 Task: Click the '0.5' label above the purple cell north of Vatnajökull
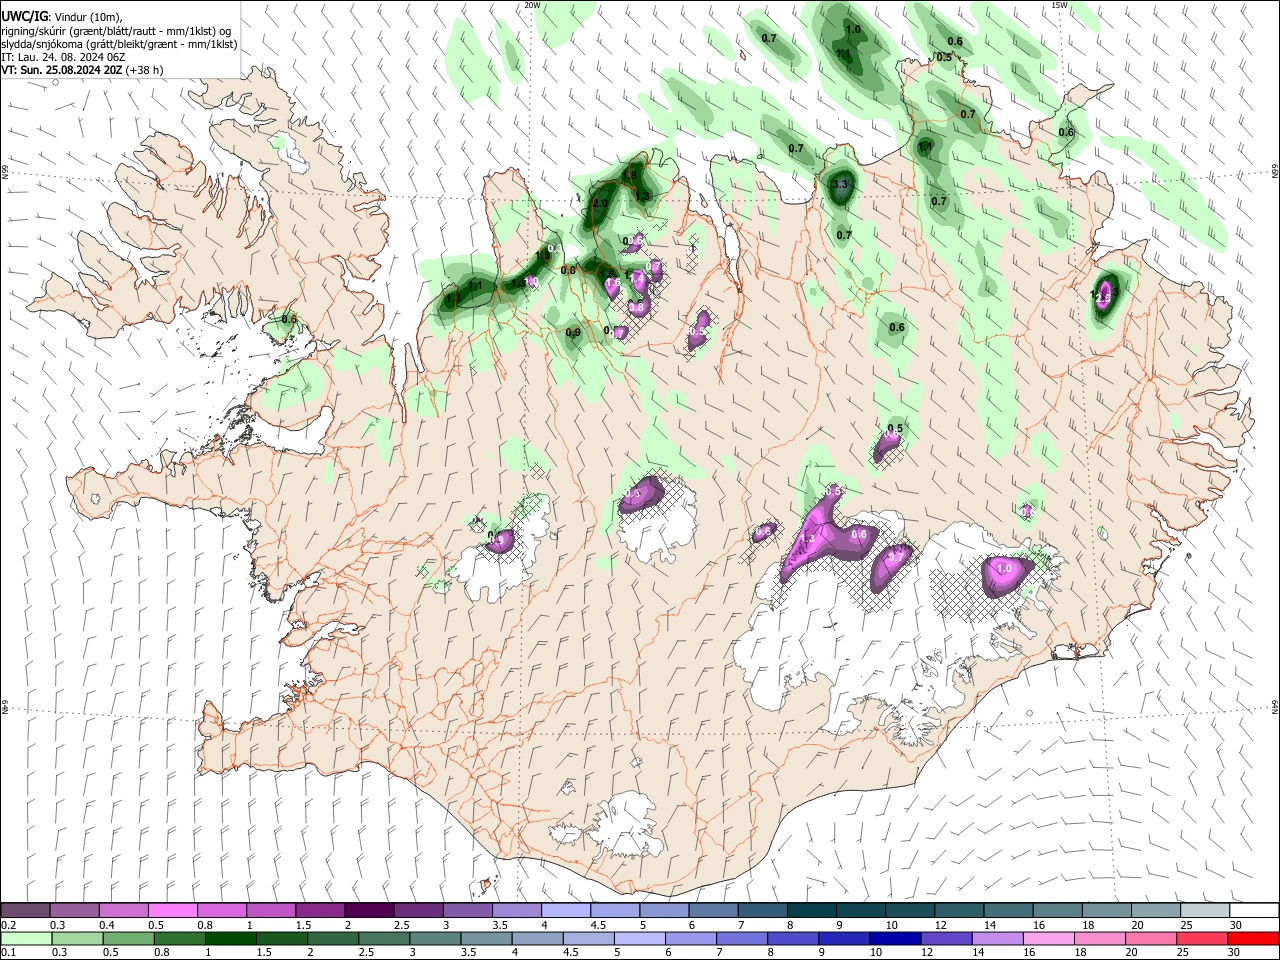[x=895, y=428]
